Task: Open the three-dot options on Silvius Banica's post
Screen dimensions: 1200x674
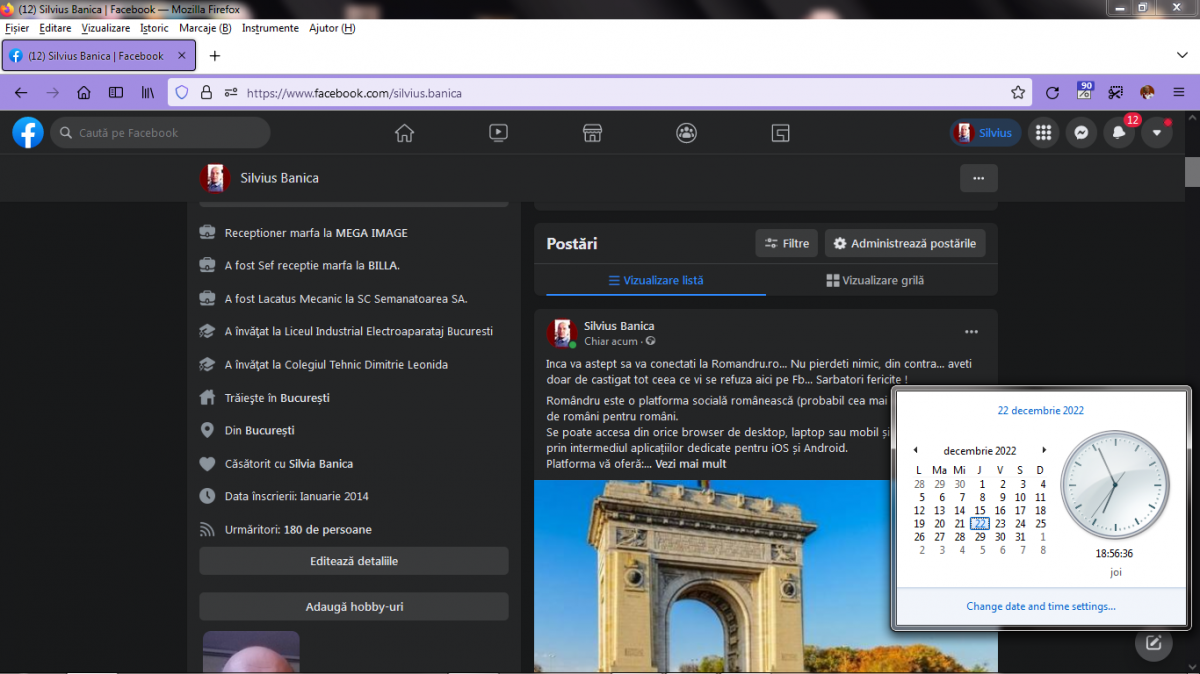Action: 971,332
